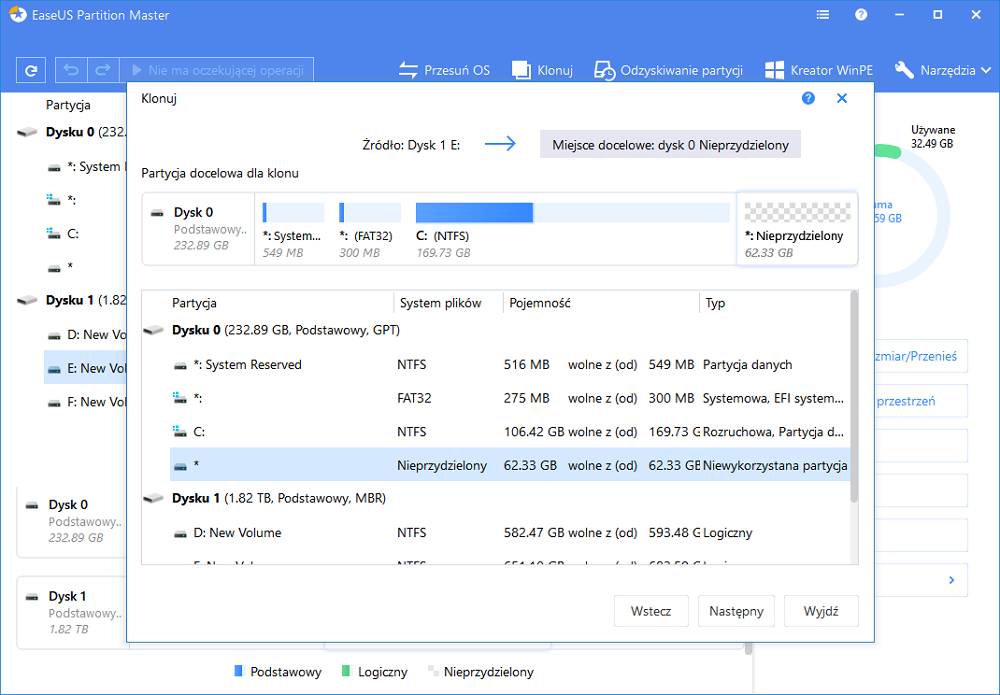
Task: Select the C: (NTFS) 169.73 GB partition block
Action: (x=572, y=229)
